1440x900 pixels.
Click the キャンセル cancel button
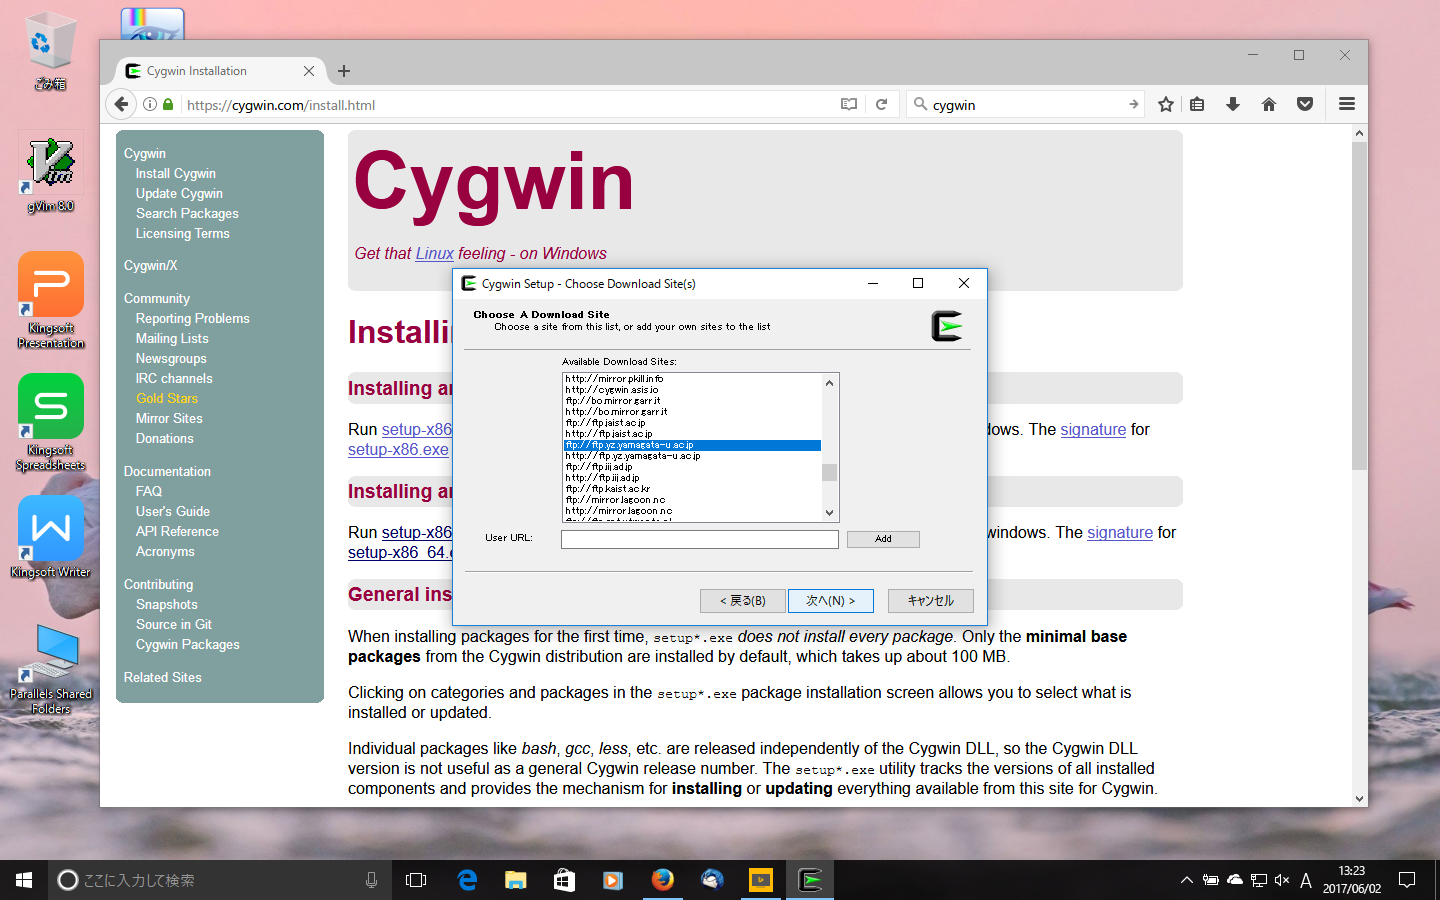[x=930, y=600]
